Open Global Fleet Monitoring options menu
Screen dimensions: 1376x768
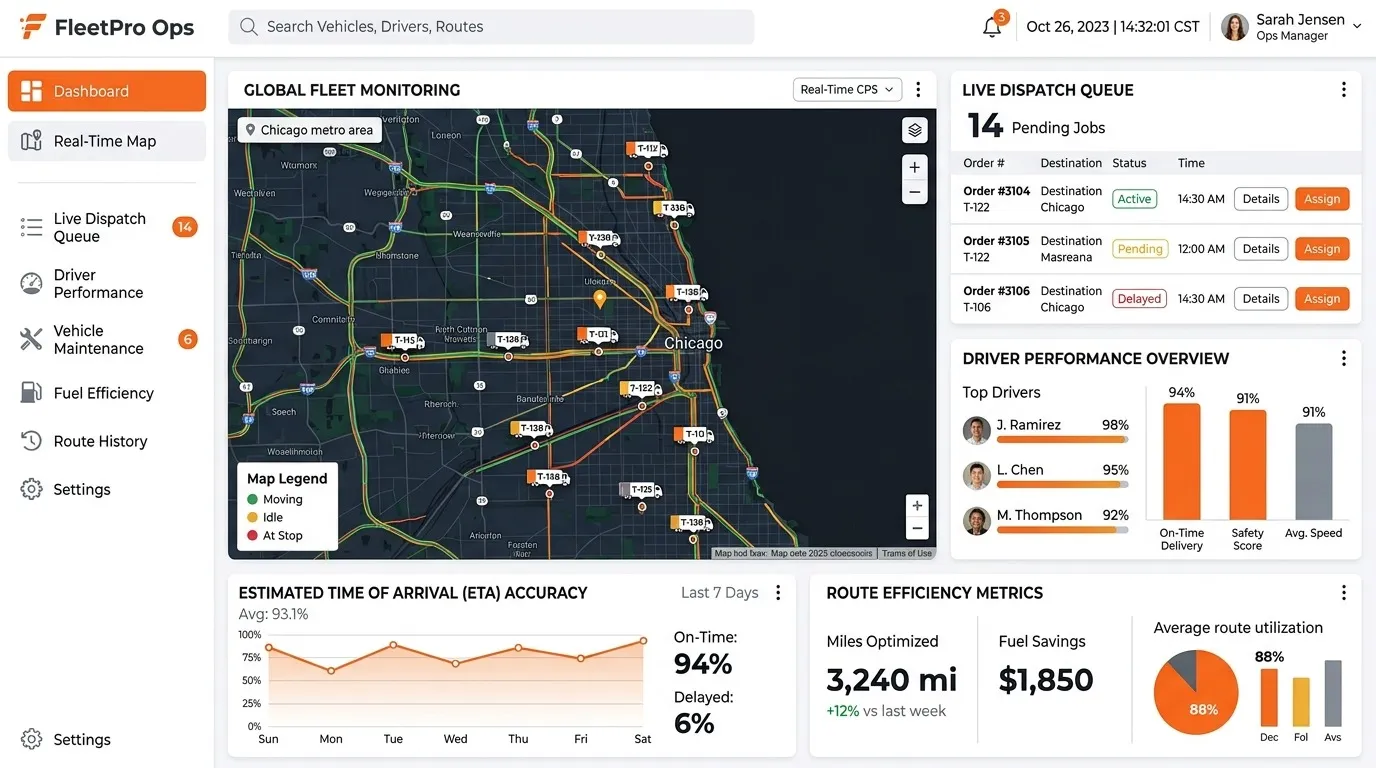(918, 90)
